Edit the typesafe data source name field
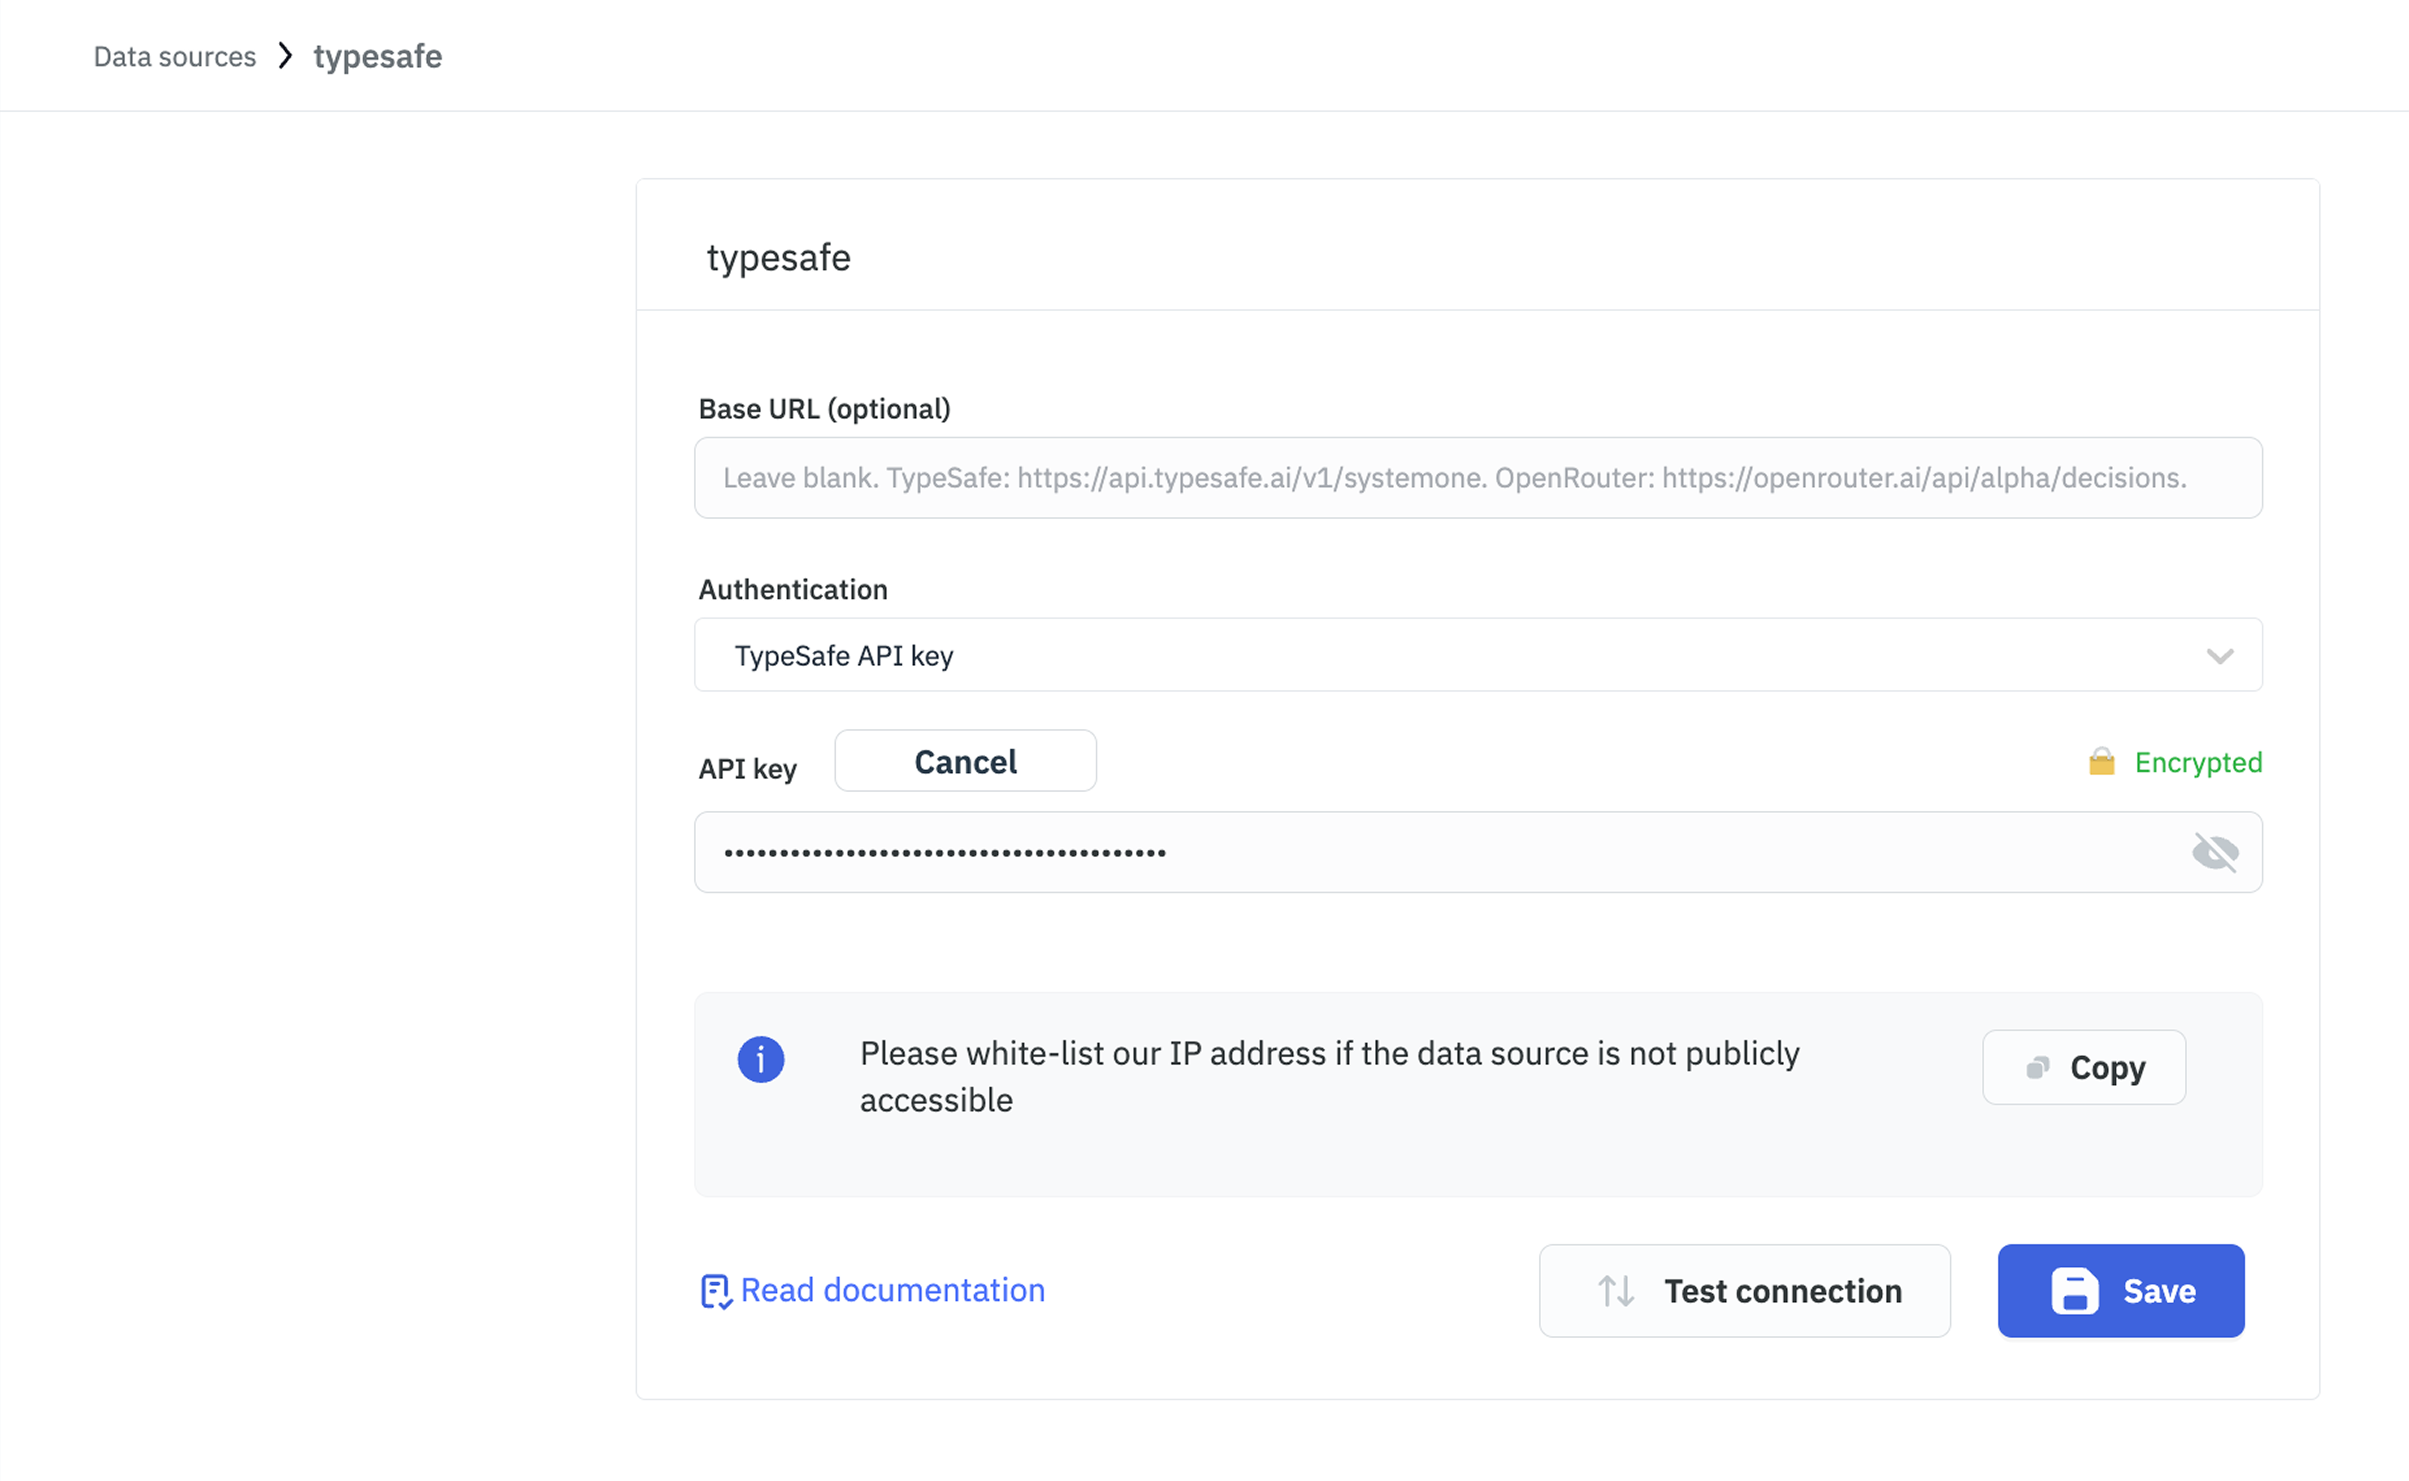 778,257
